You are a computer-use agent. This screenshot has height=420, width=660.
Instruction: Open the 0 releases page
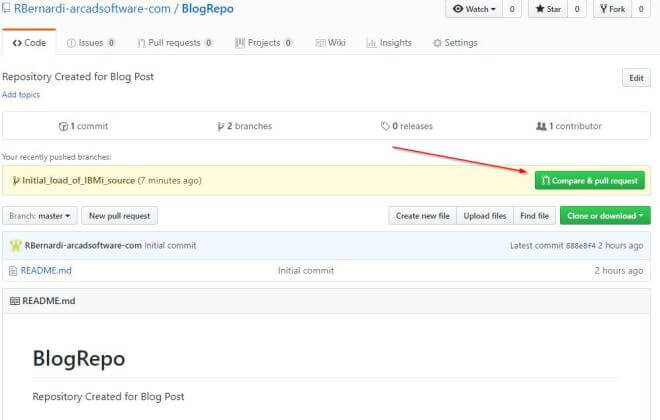tap(407, 126)
